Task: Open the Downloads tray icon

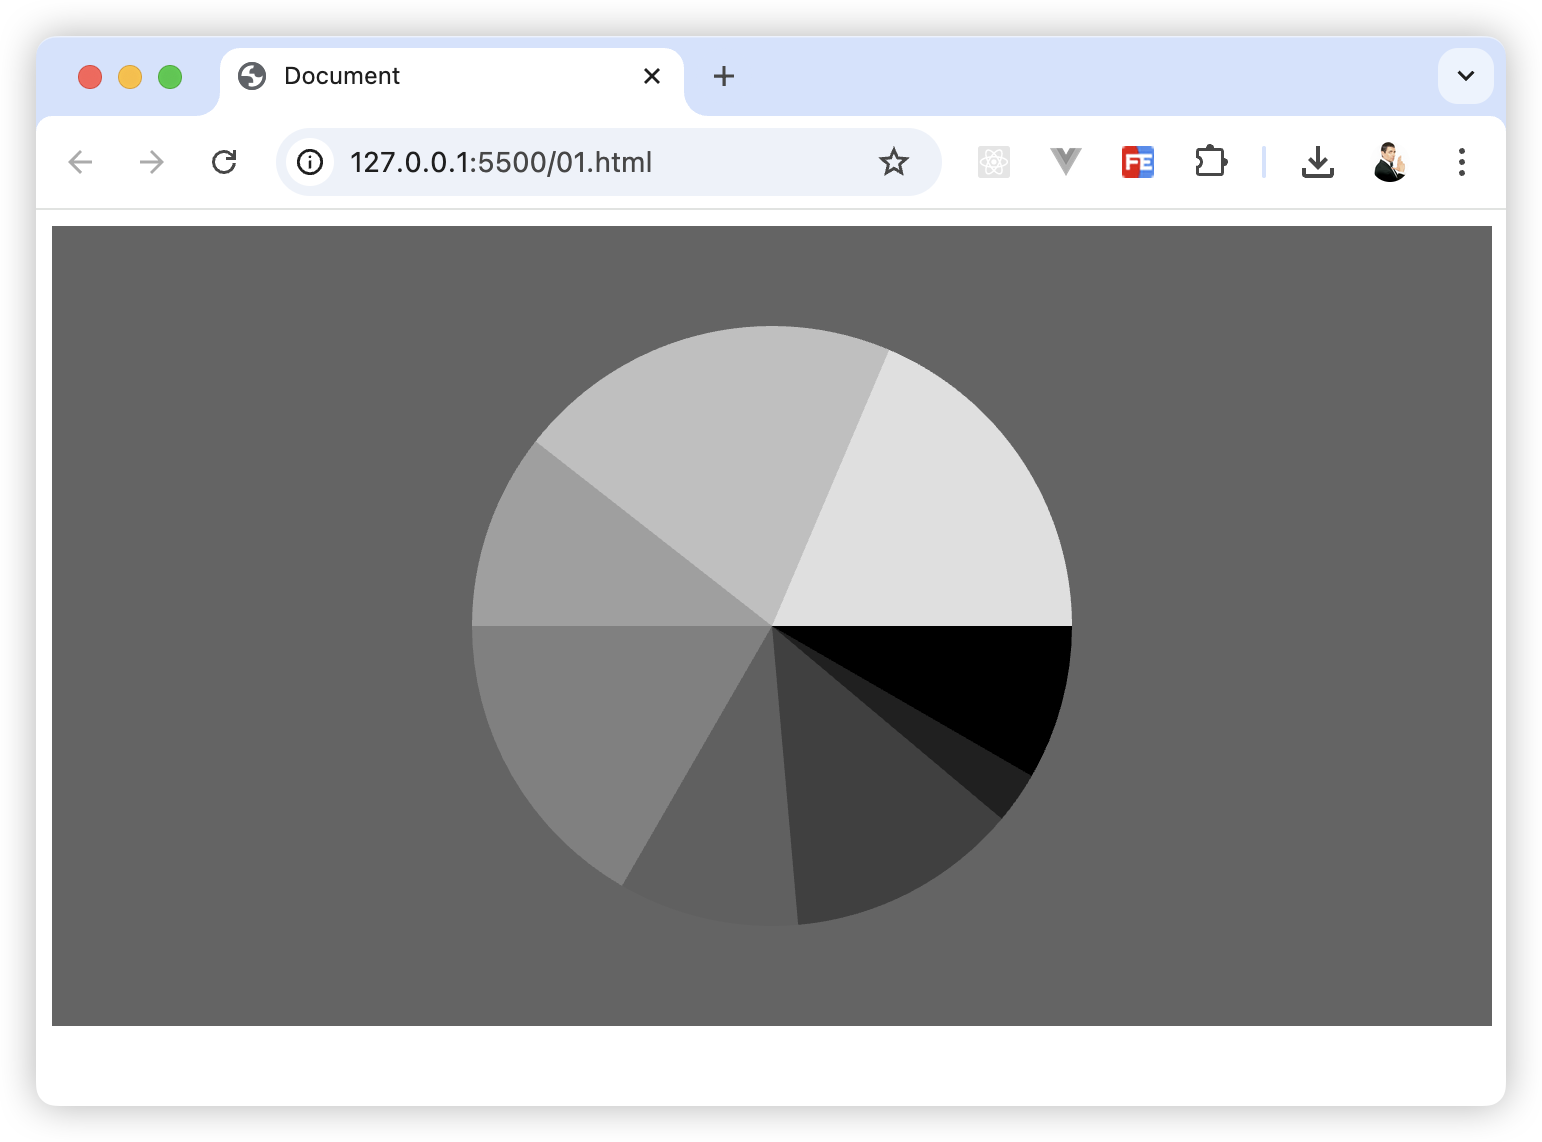Action: tap(1318, 162)
